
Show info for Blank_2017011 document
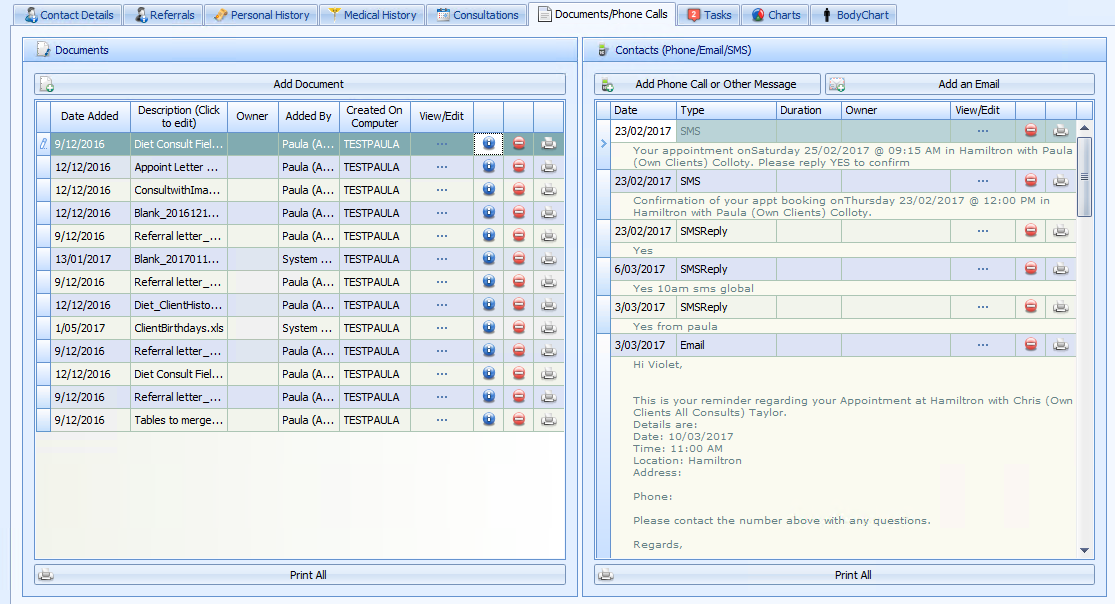489,258
